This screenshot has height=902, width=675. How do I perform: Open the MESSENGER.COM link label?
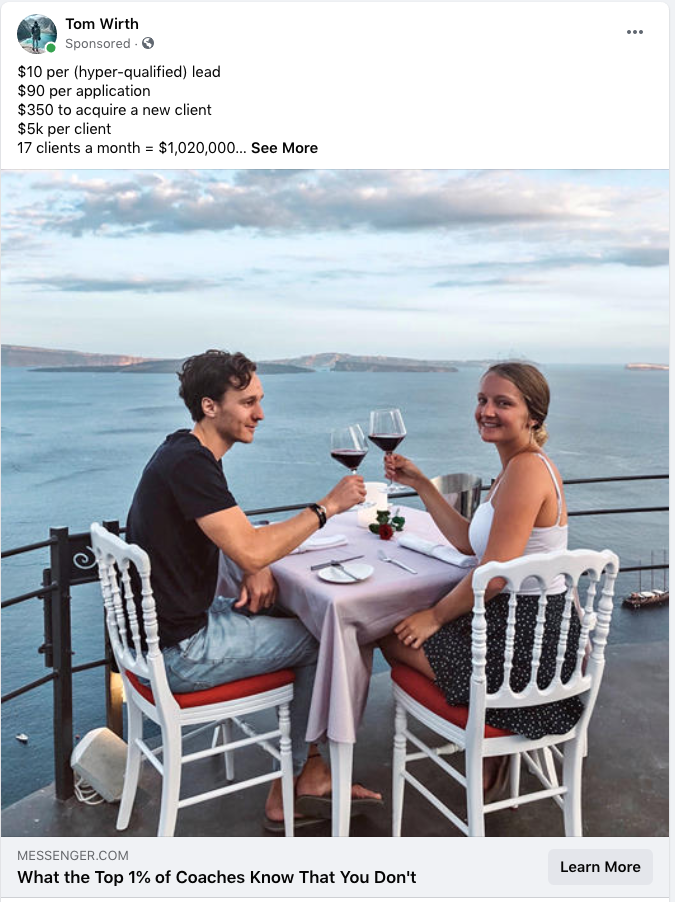[x=73, y=855]
